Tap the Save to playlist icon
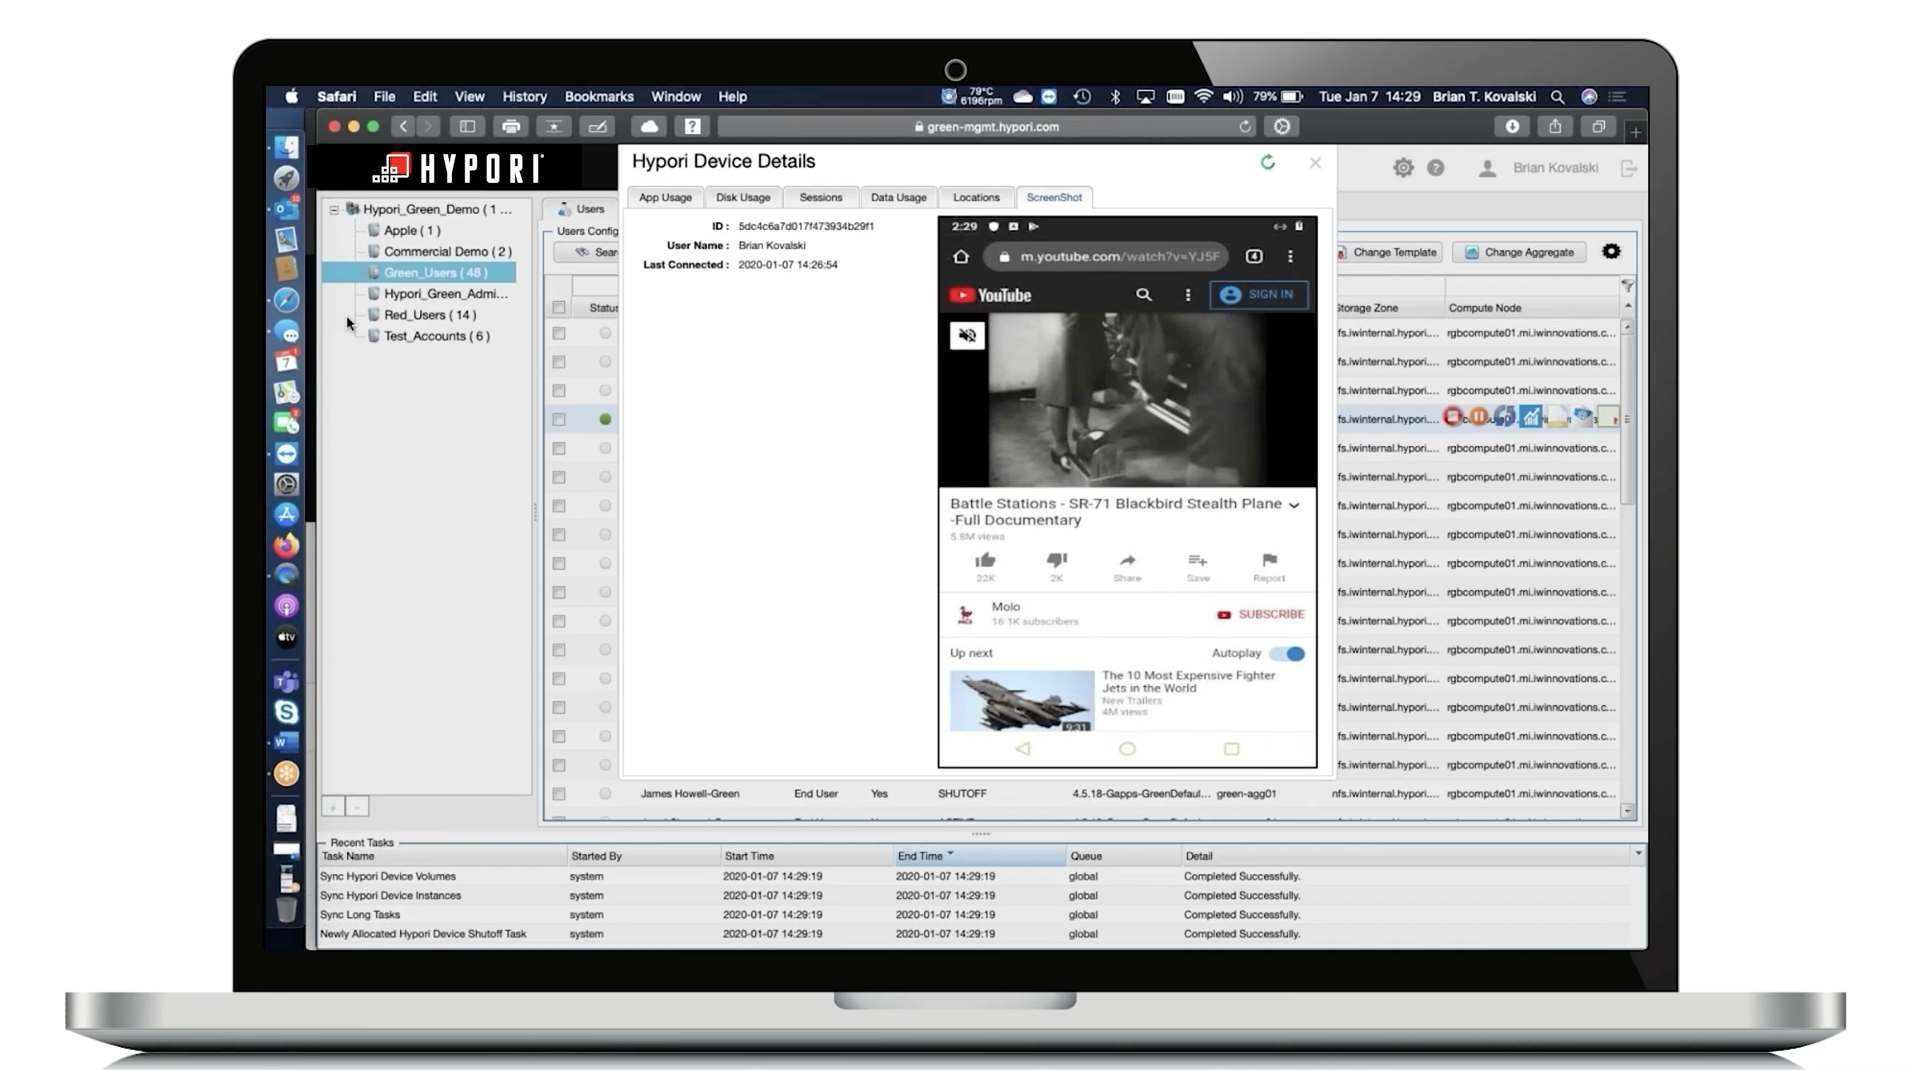This screenshot has height=1070, width=1912. pyautogui.click(x=1197, y=560)
